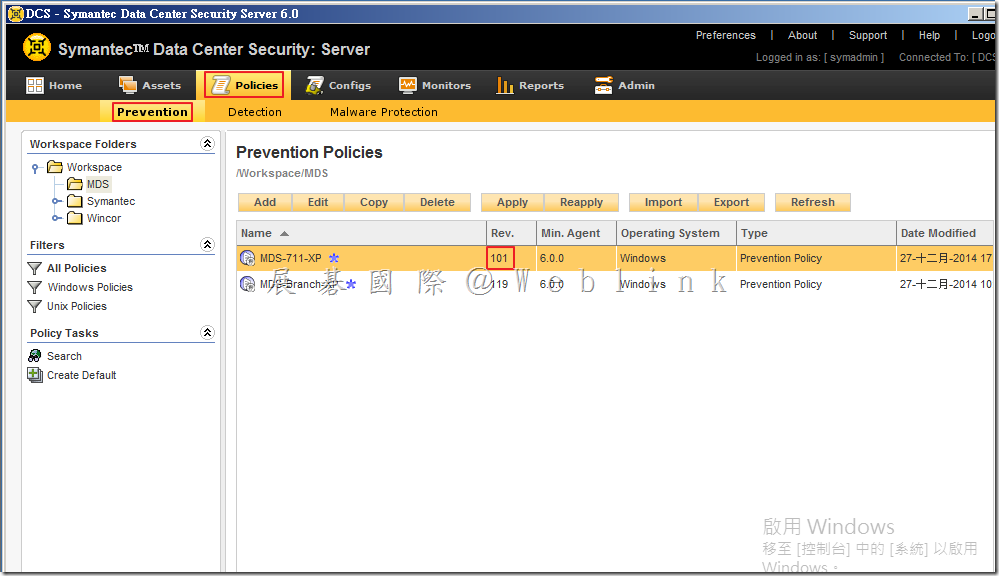Open the Home tab

click(54, 85)
